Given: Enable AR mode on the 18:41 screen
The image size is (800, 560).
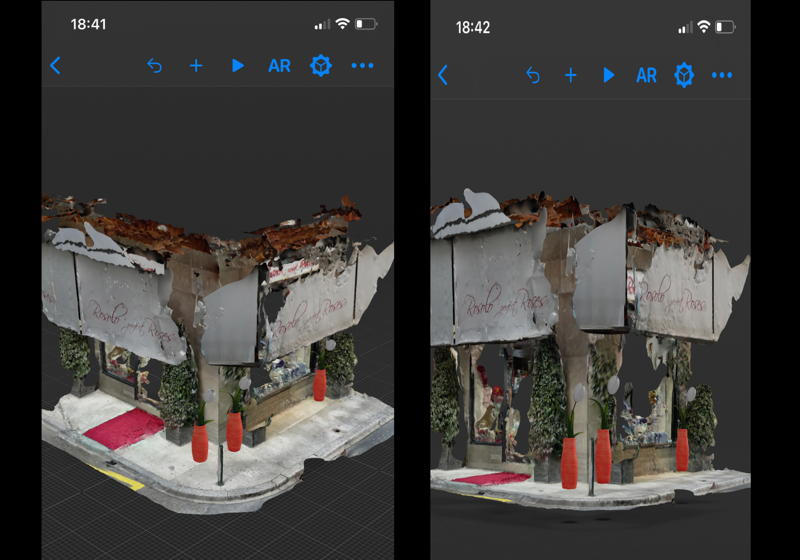Looking at the screenshot, I should pyautogui.click(x=279, y=66).
